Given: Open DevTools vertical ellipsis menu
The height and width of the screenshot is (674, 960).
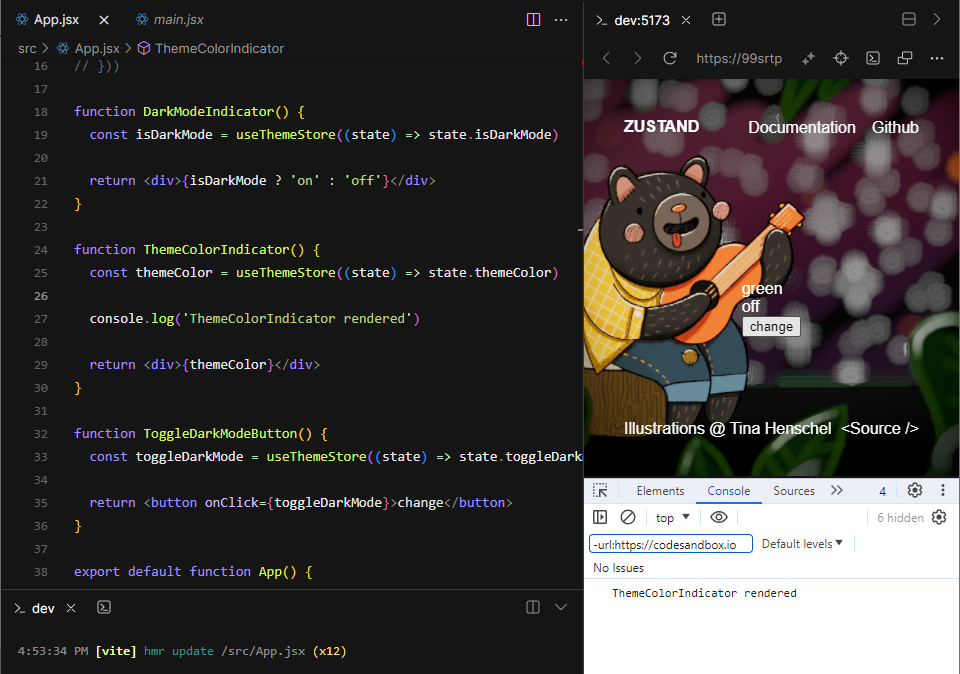Looking at the screenshot, I should tap(943, 490).
